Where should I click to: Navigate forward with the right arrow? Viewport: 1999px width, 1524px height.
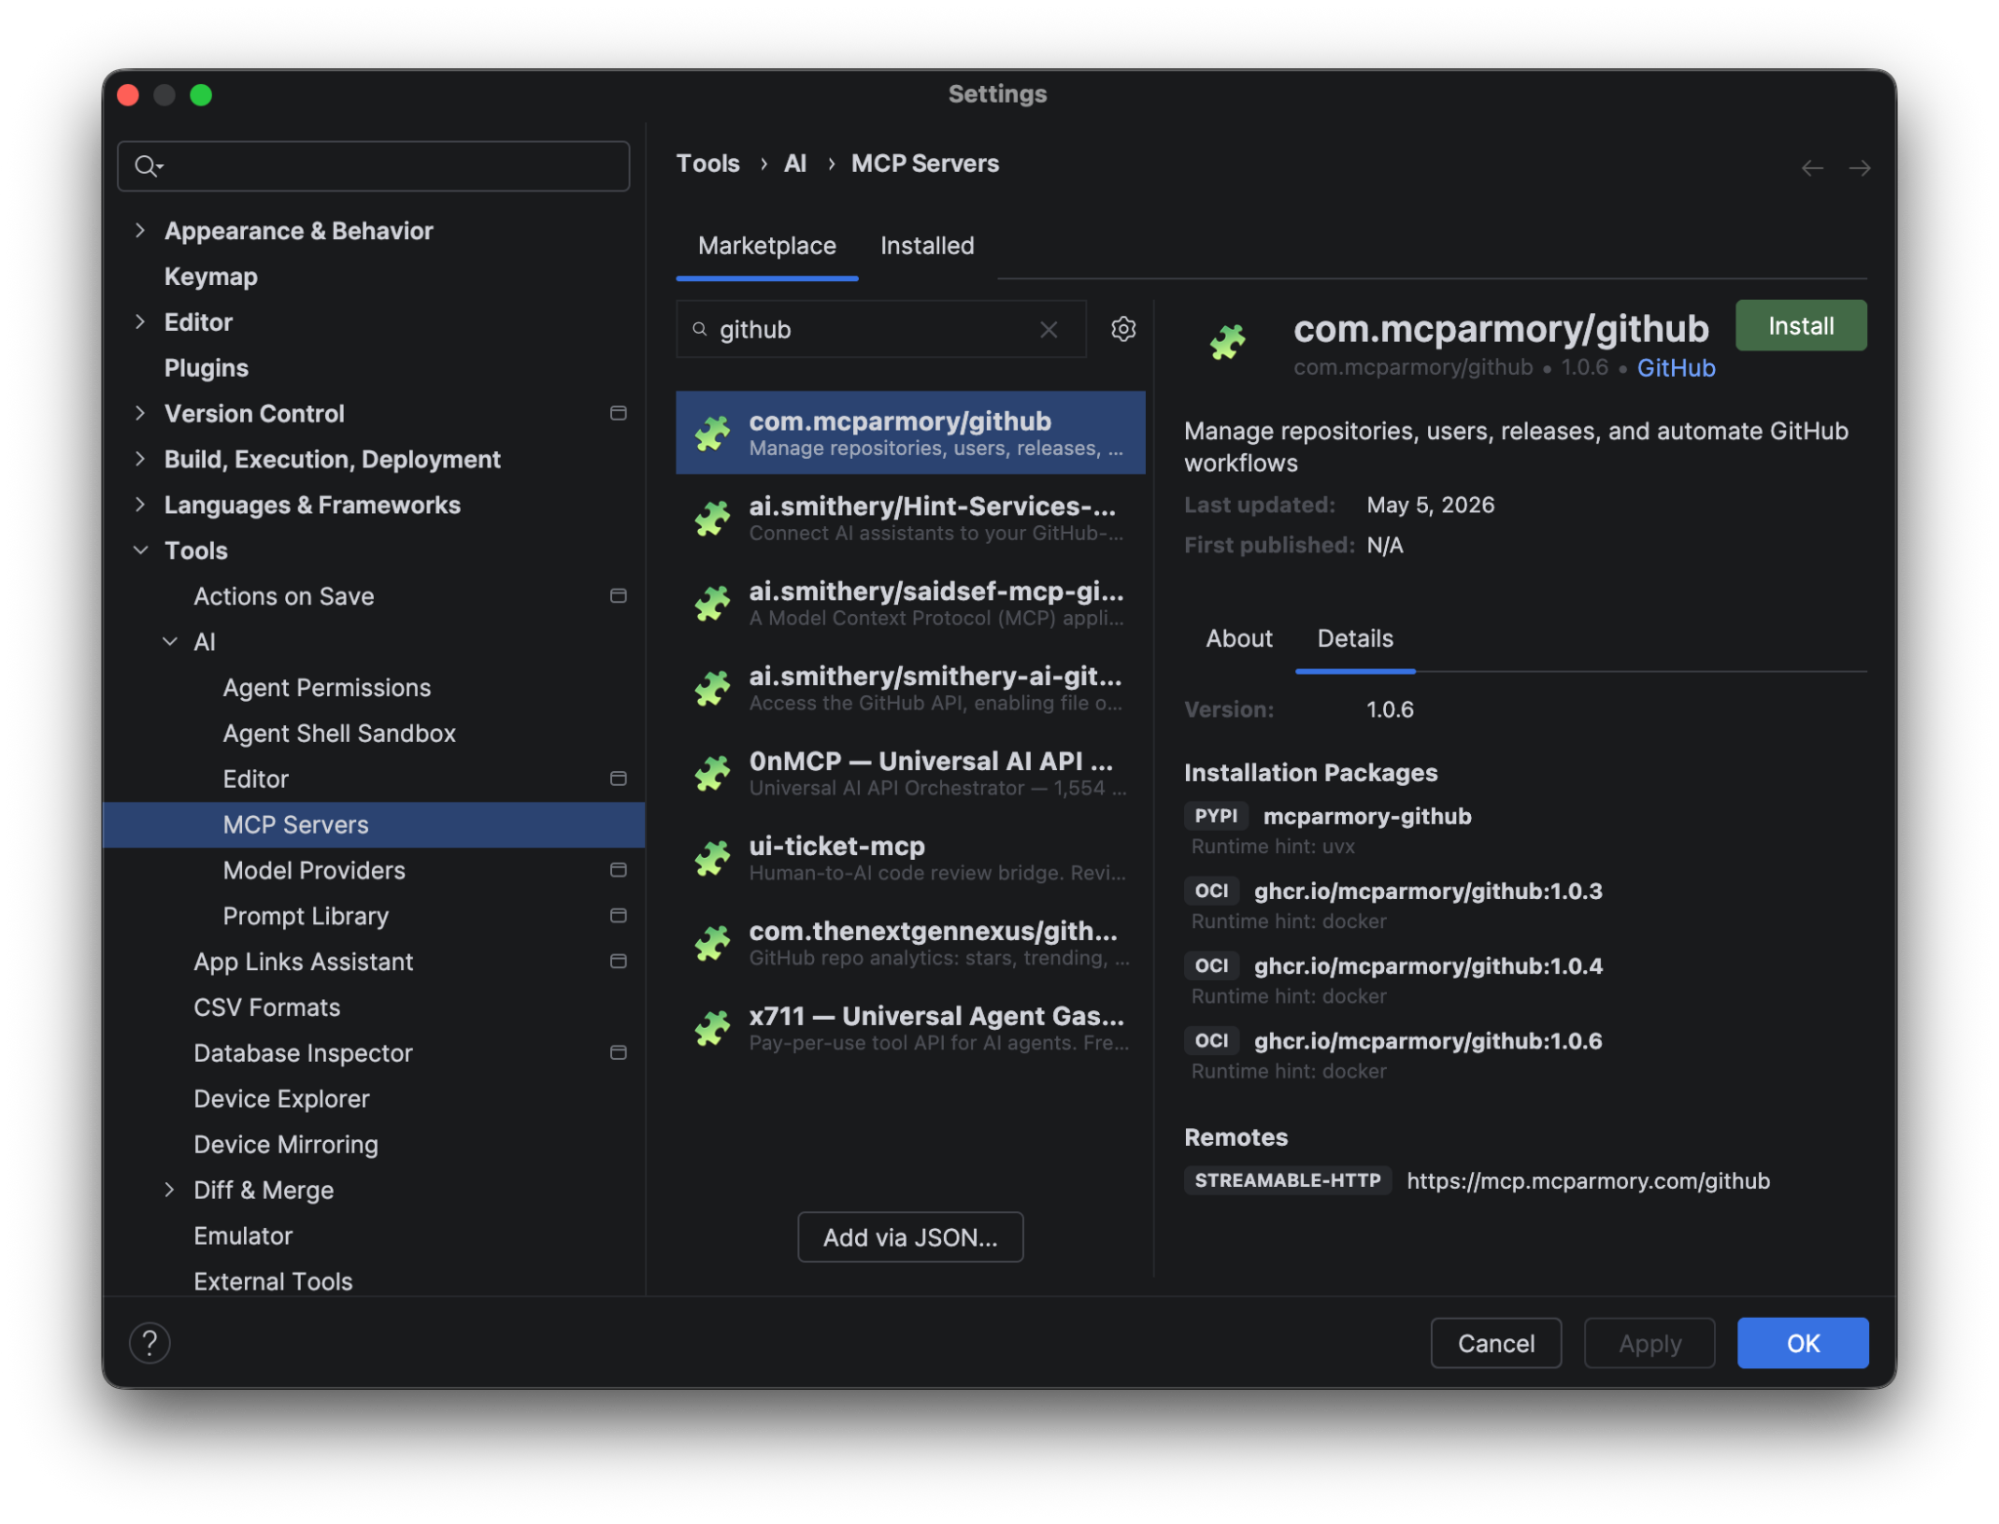1859,168
